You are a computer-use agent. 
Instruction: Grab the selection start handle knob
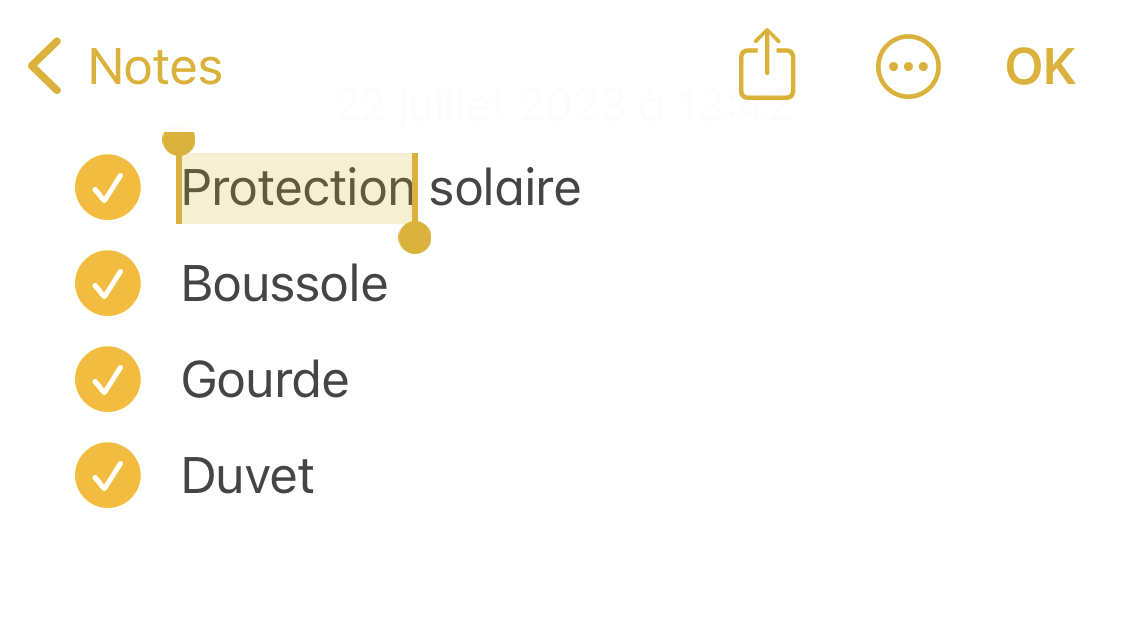(178, 141)
